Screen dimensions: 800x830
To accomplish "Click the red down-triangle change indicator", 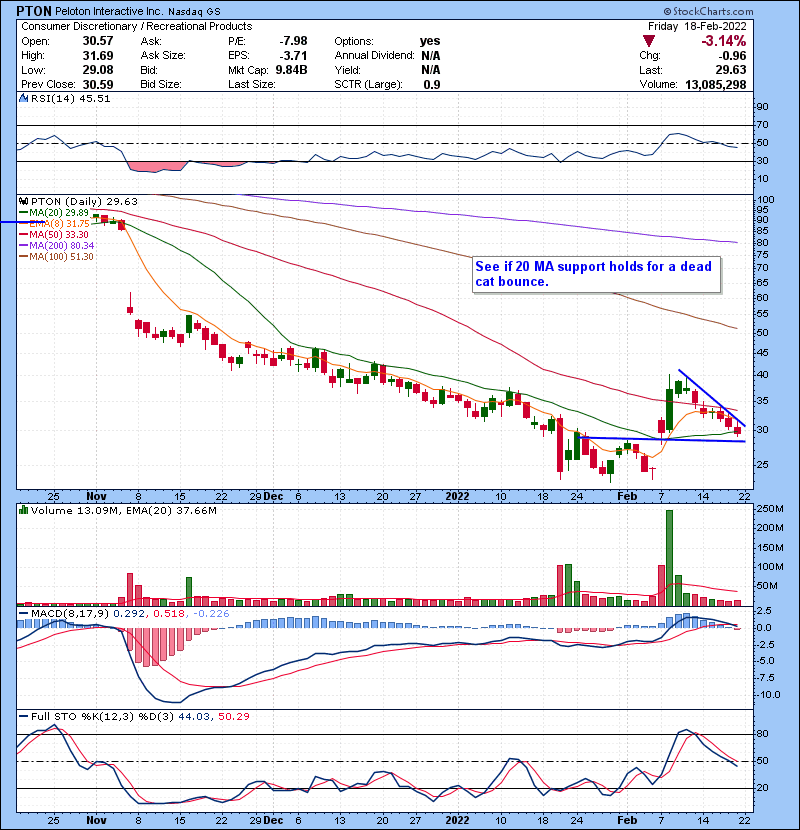I will 649,41.
